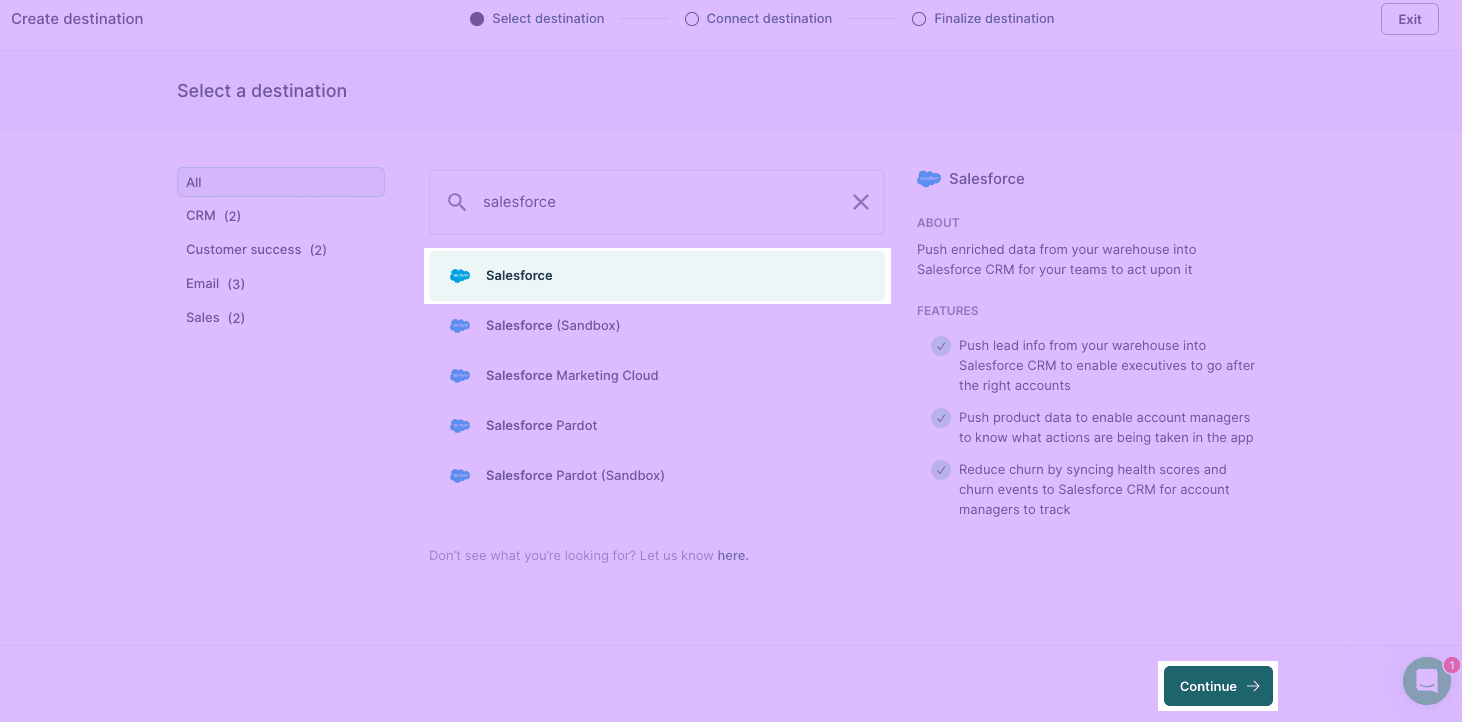This screenshot has width=1462, height=722.
Task: Select the Salesforce destination icon
Action: (x=460, y=275)
